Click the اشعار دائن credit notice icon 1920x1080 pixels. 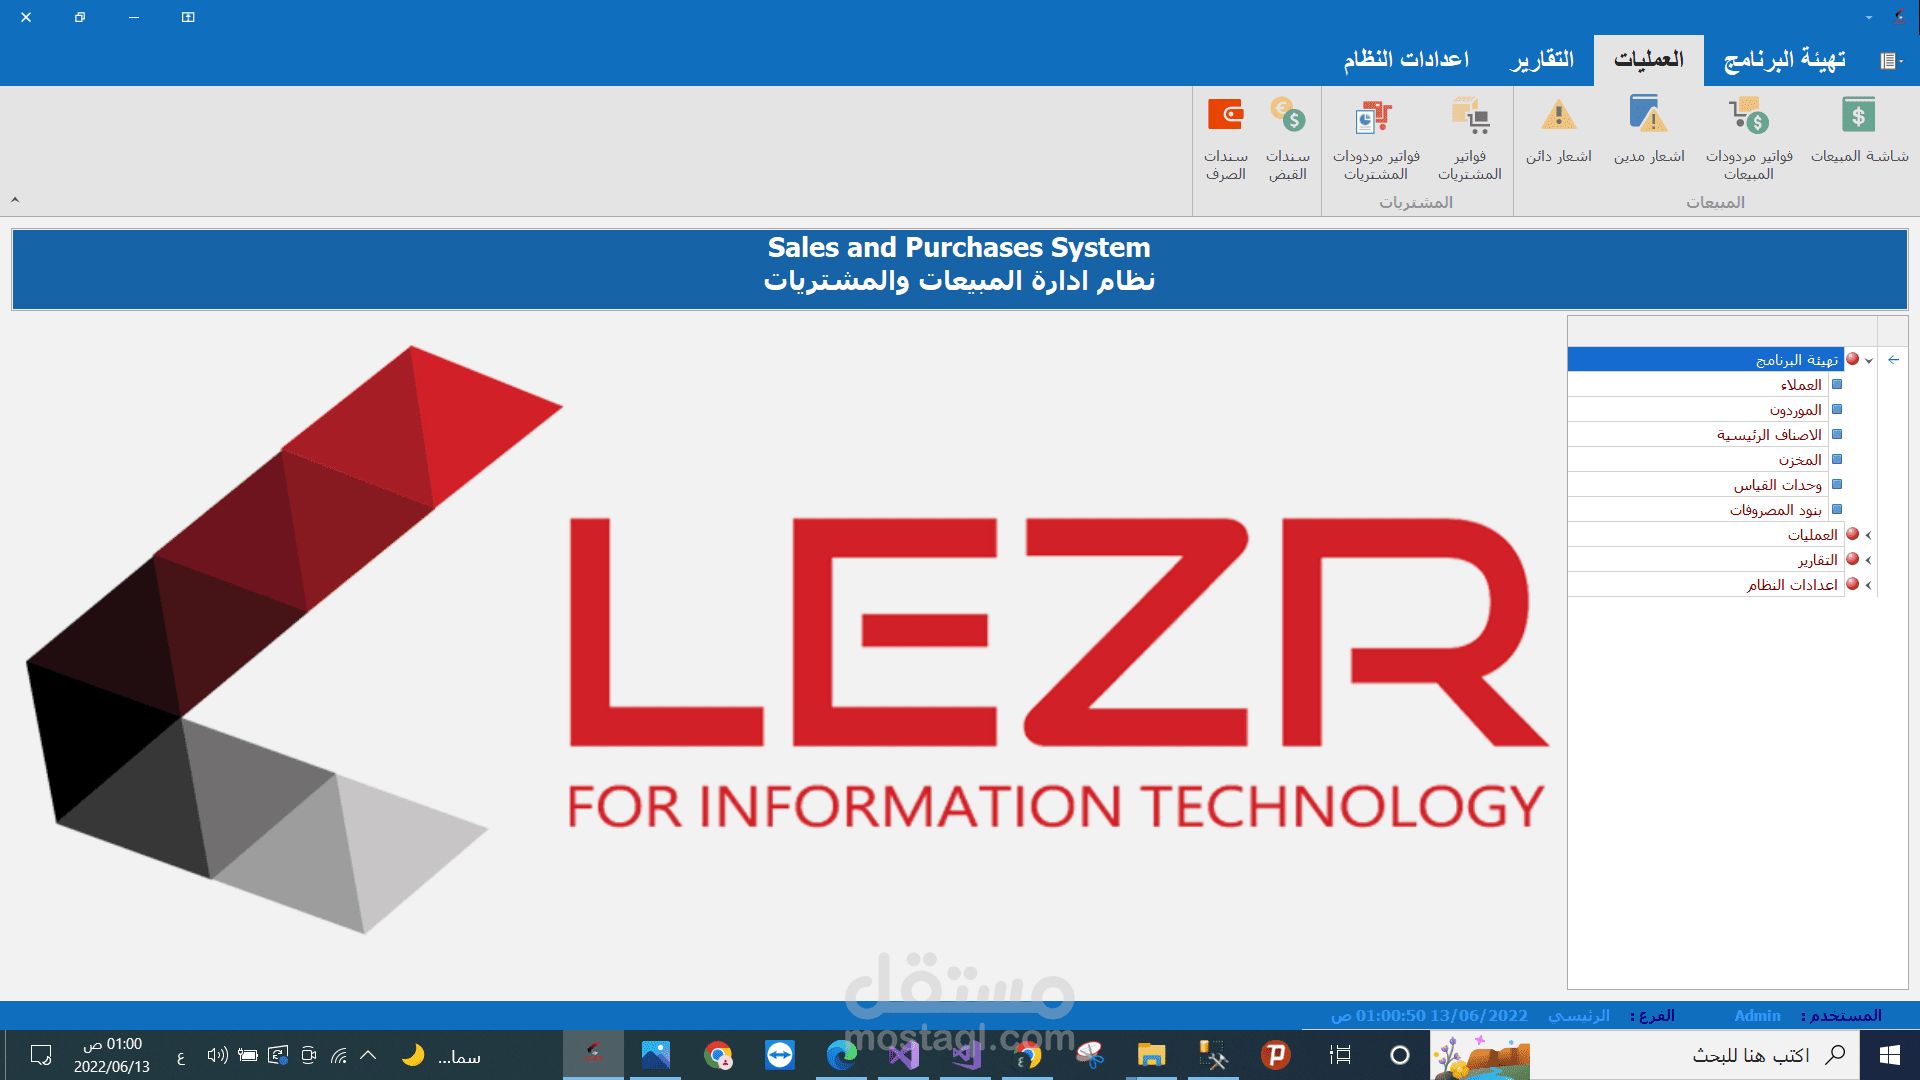click(x=1558, y=117)
